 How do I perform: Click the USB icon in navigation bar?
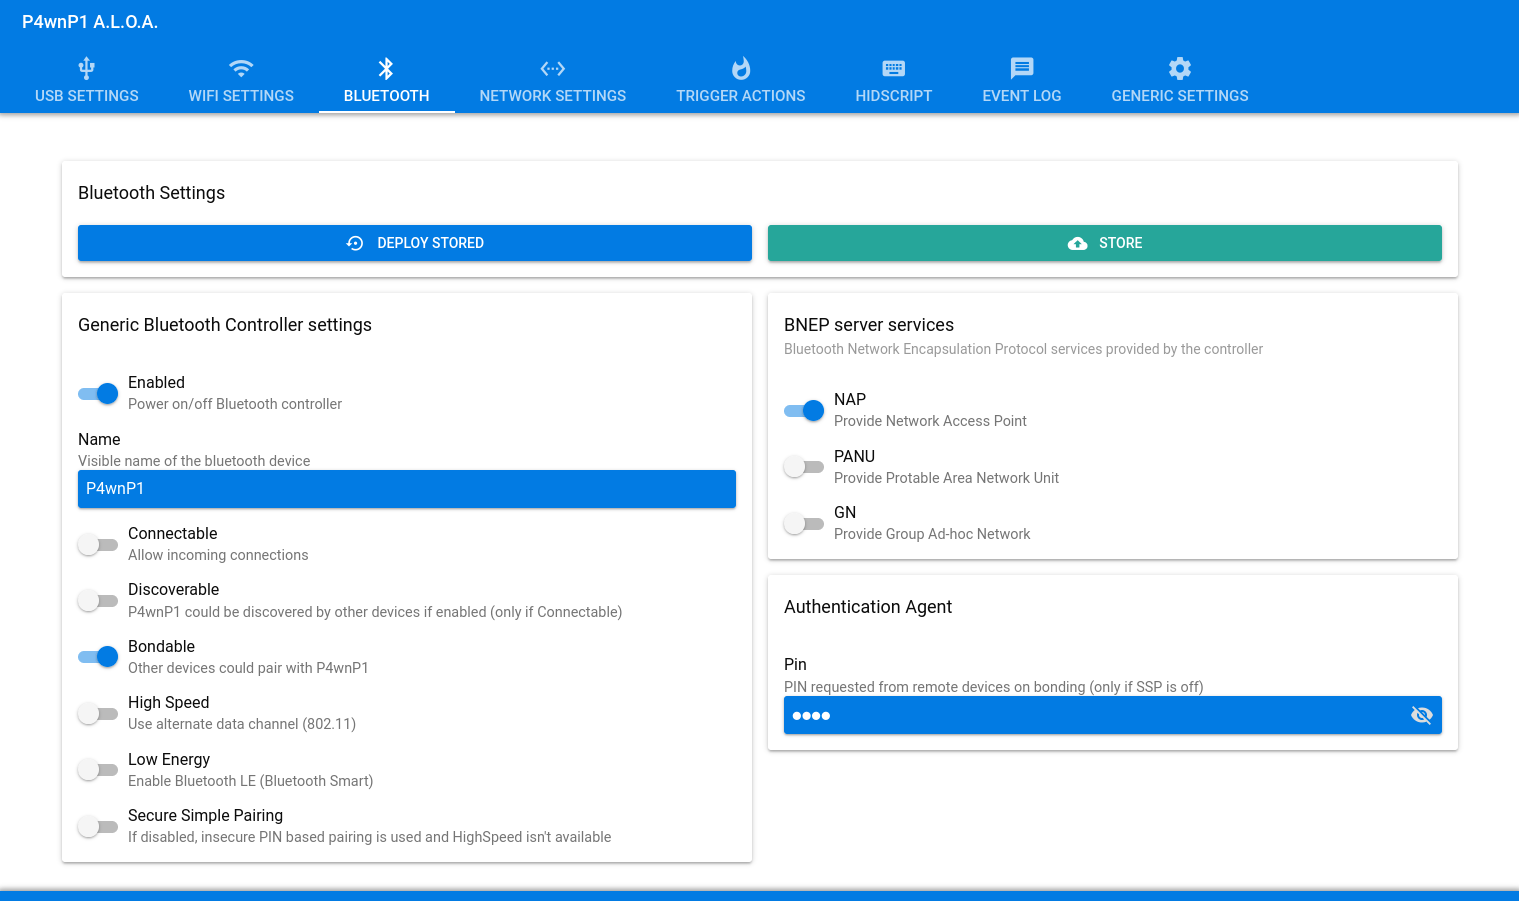87,68
